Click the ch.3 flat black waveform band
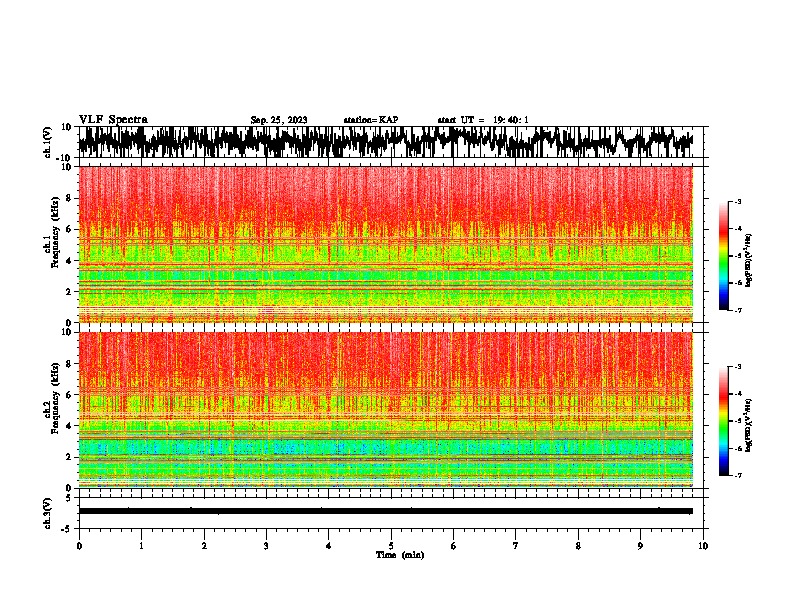 [385, 511]
